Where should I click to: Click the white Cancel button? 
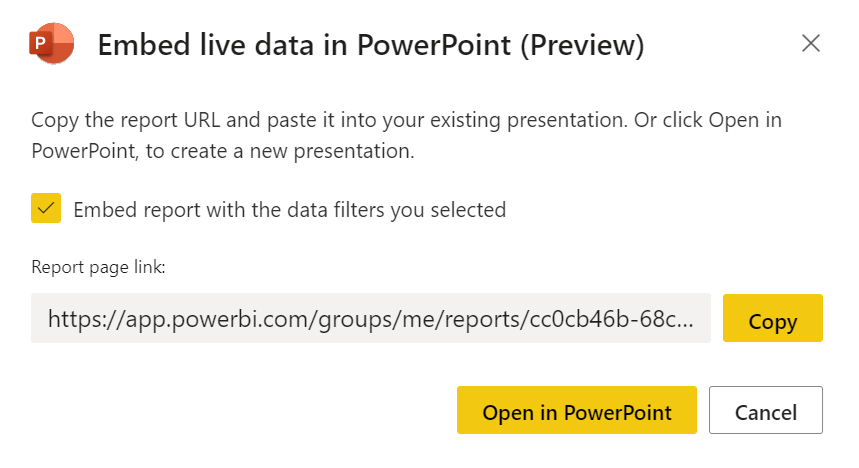(x=766, y=410)
